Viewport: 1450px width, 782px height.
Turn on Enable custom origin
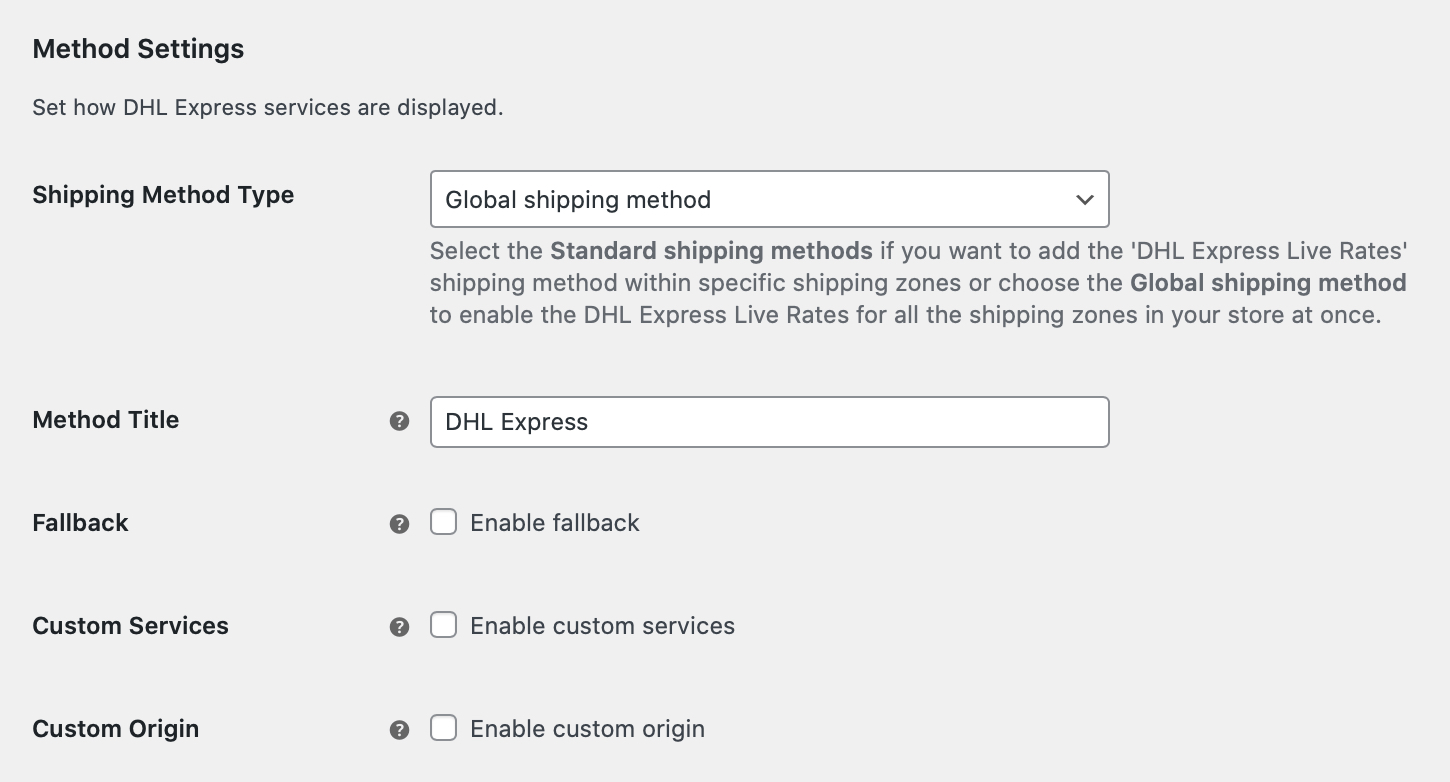443,728
